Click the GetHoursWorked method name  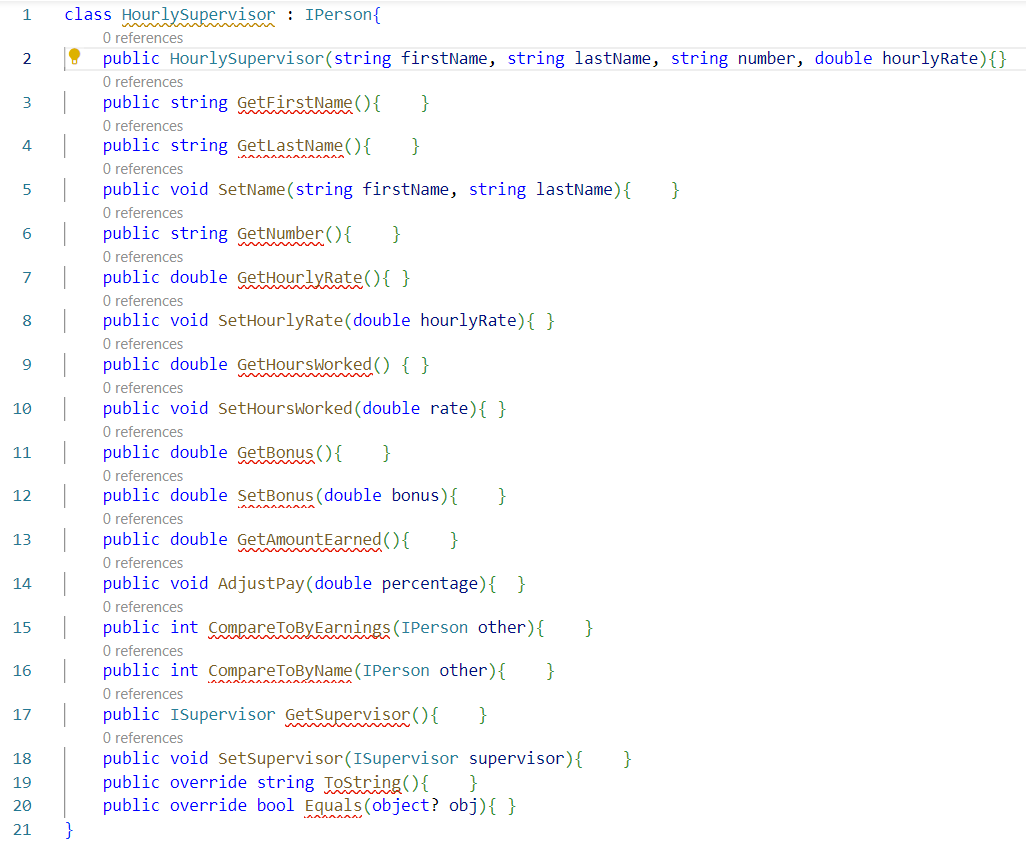pos(304,364)
